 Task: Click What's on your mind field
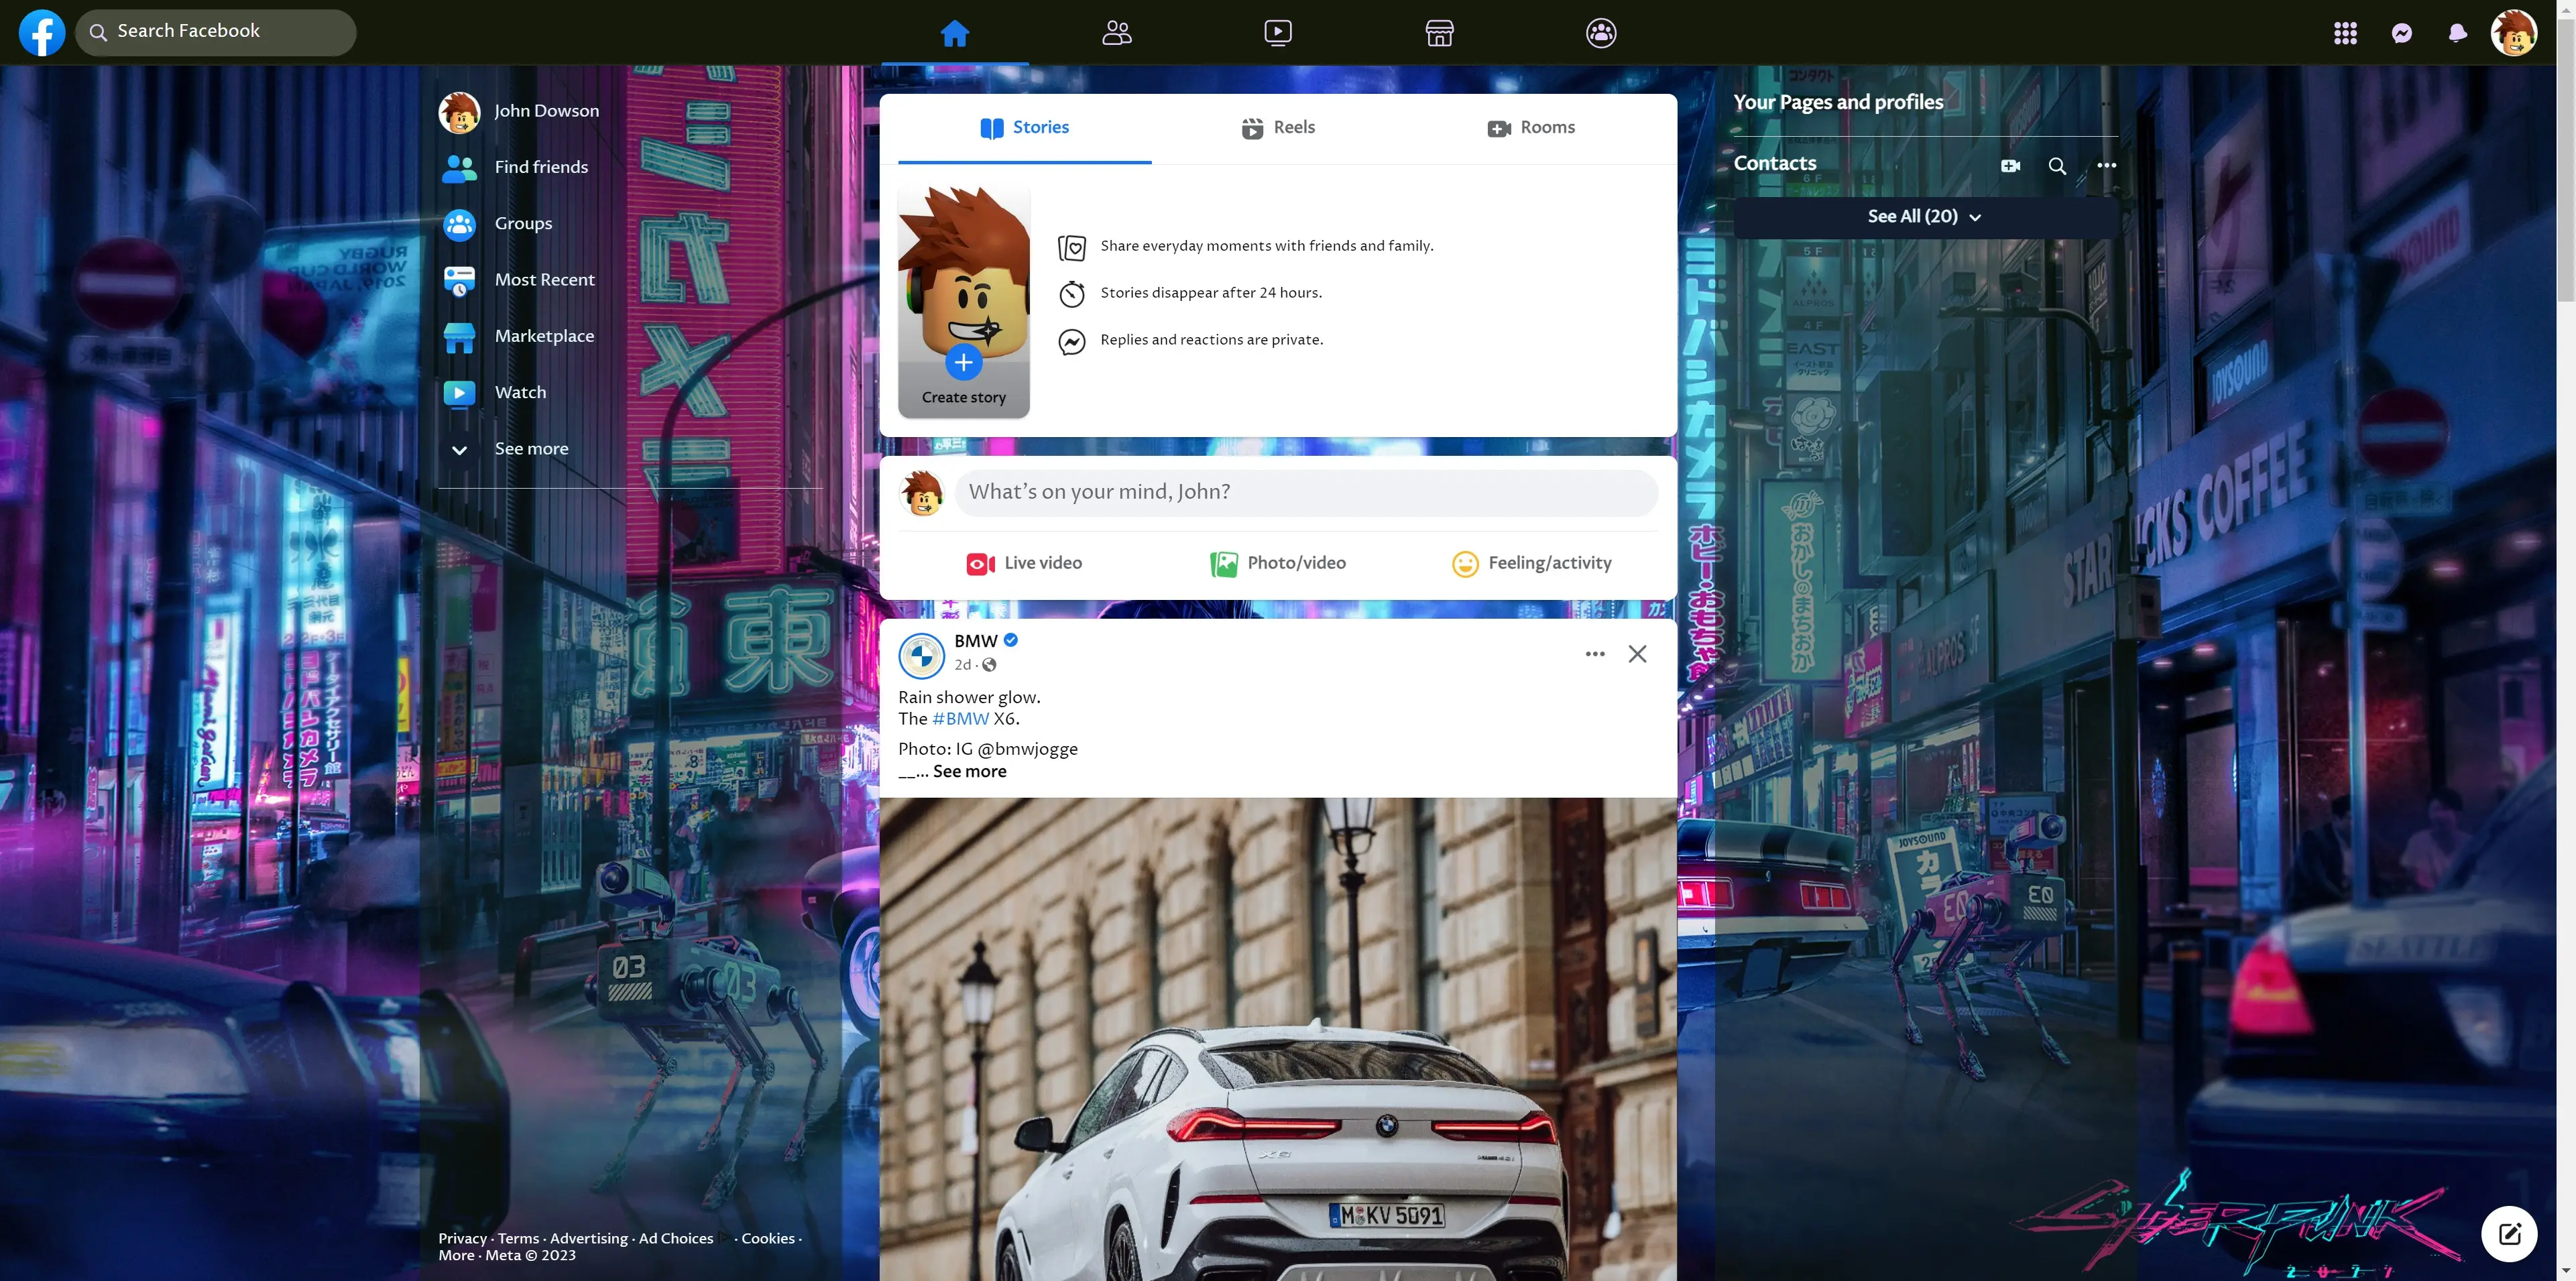(1306, 492)
